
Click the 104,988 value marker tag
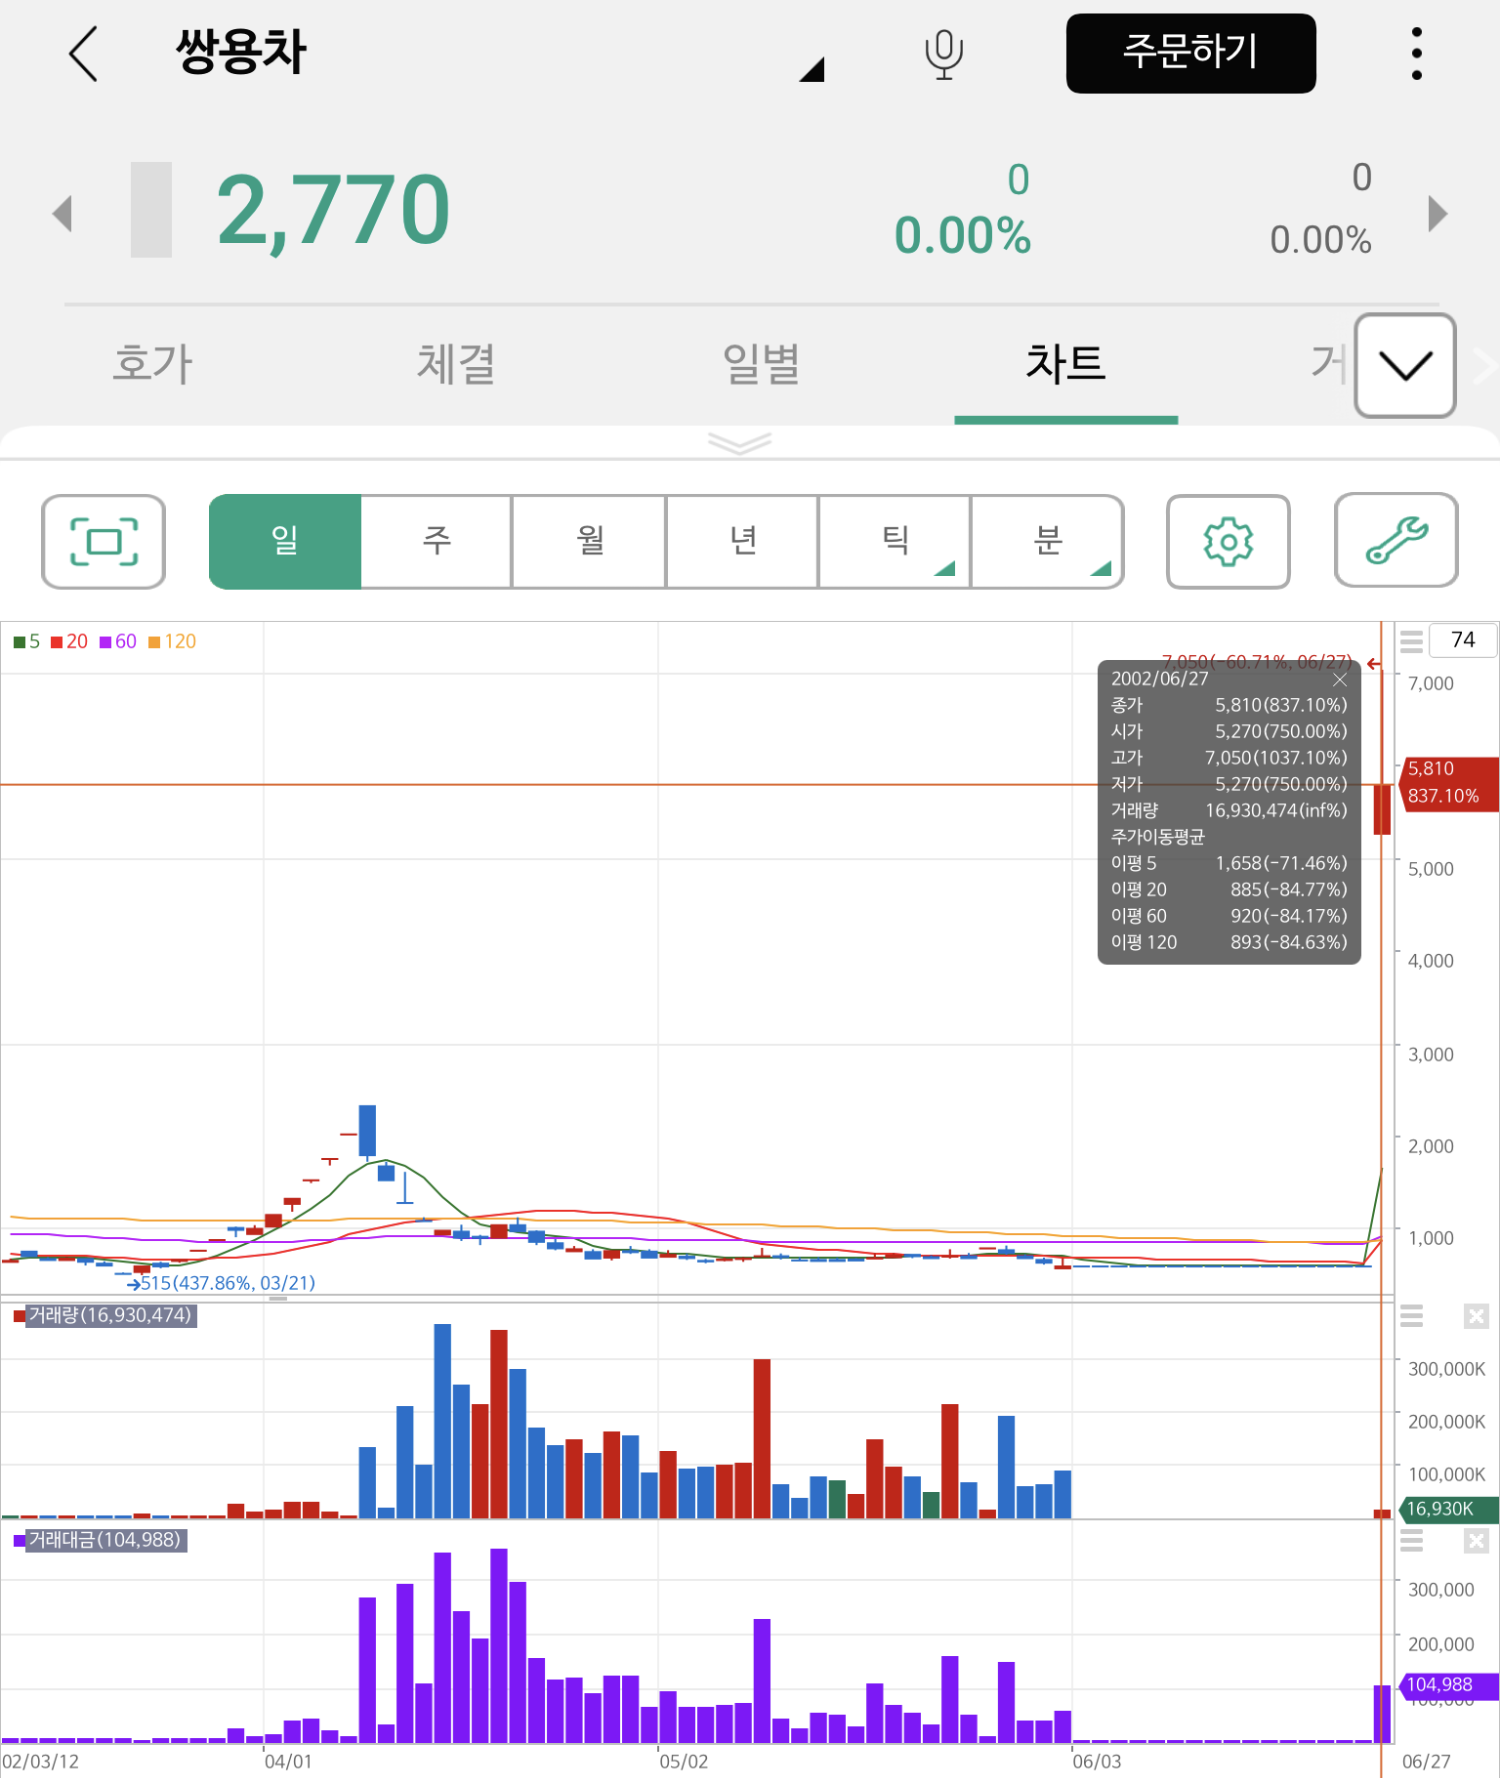click(1449, 1685)
